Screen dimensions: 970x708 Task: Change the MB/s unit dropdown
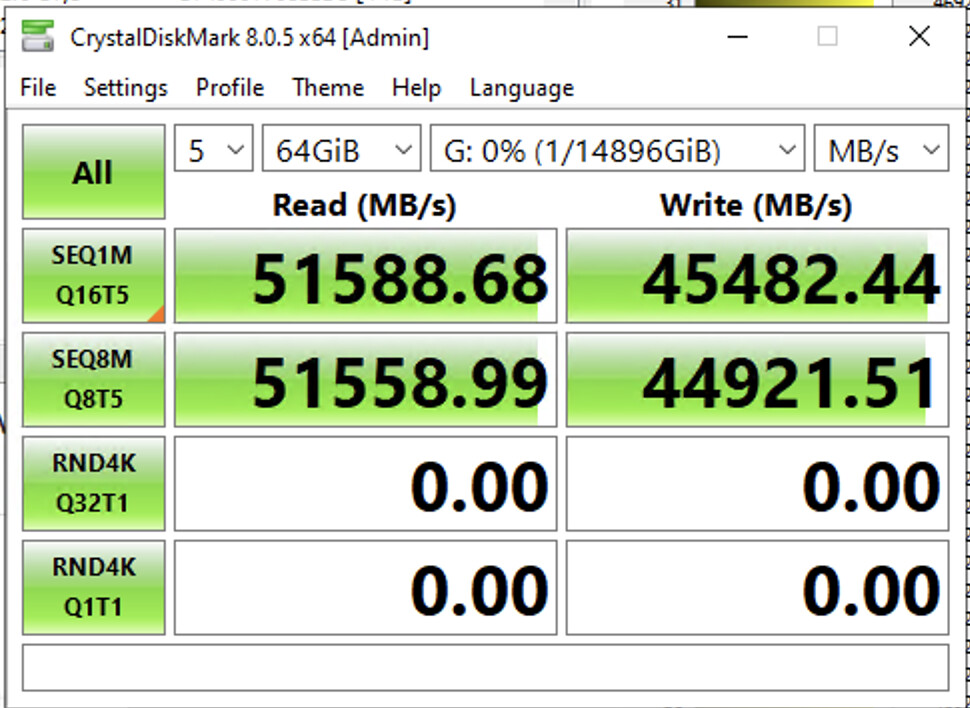881,151
